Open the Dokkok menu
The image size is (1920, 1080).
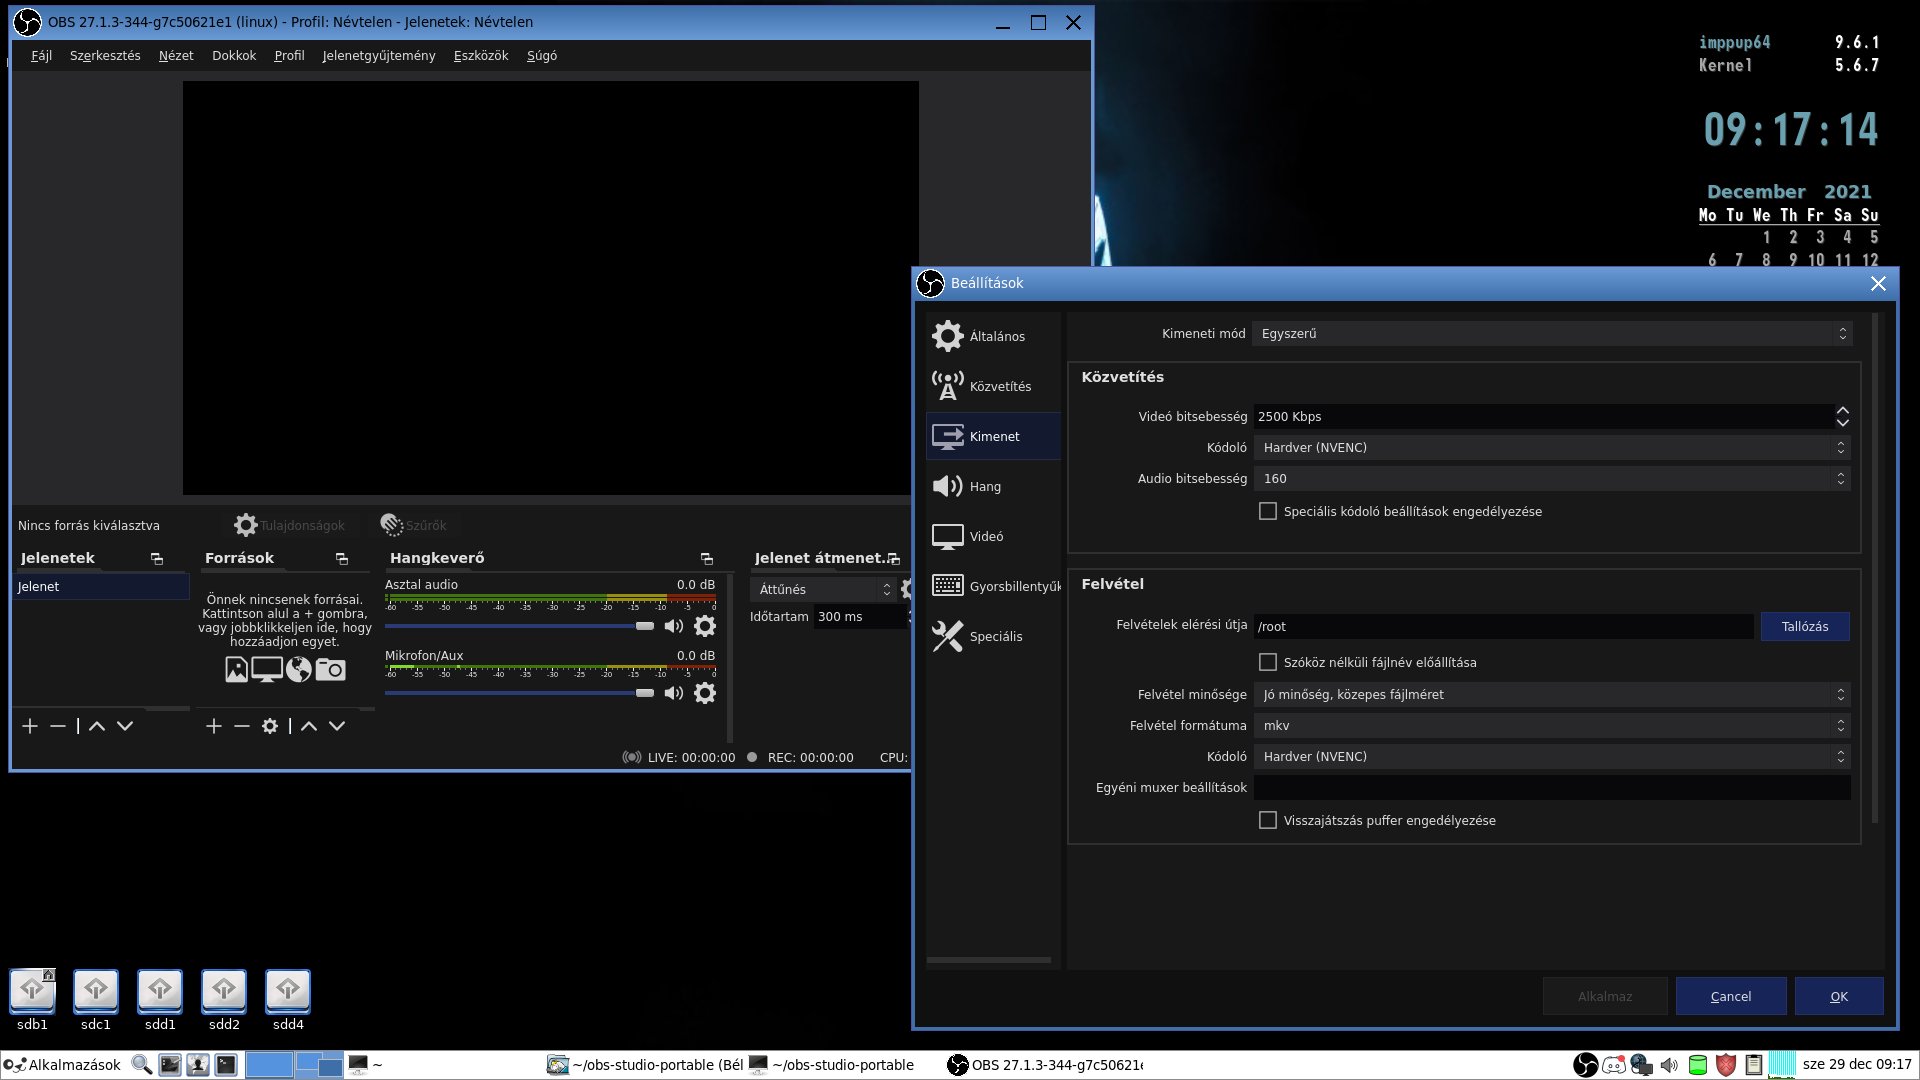pos(234,56)
